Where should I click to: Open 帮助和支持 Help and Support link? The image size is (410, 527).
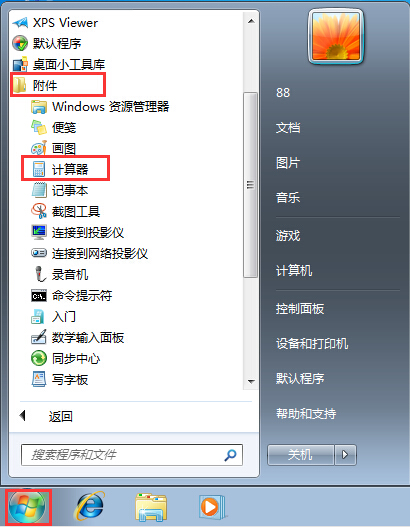[x=306, y=413]
